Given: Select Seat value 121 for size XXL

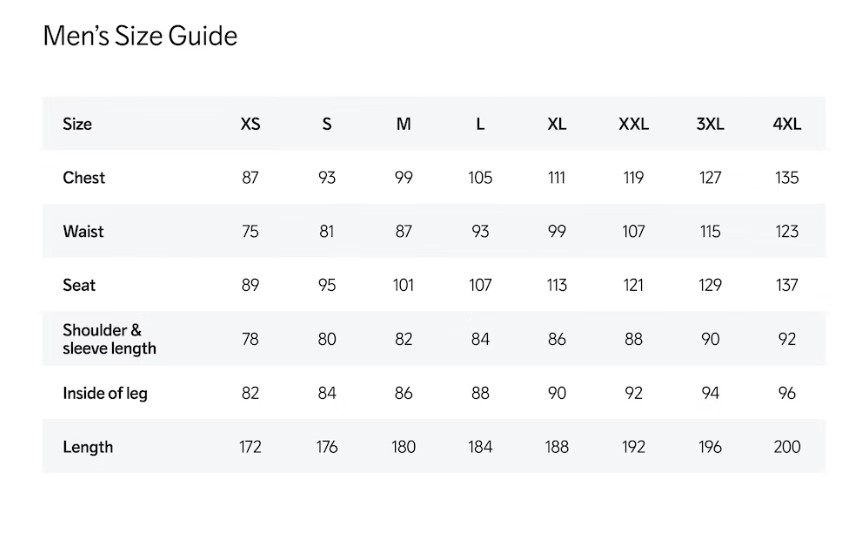Looking at the screenshot, I should pos(633,286).
